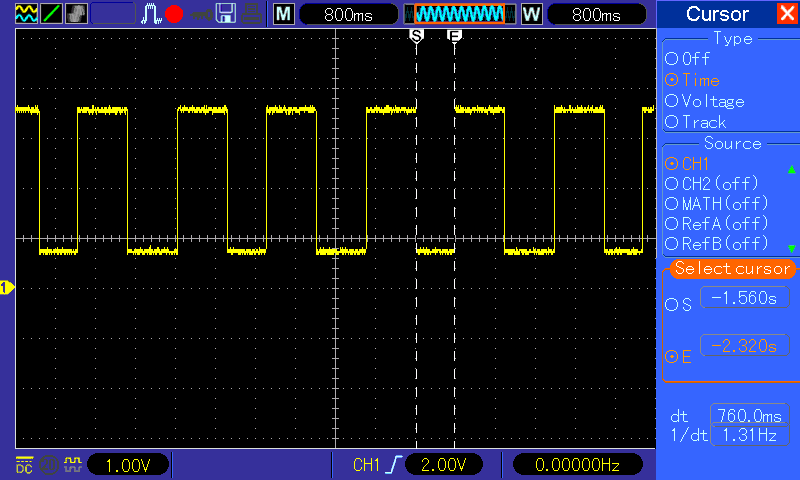Open the 1.00V channel scale field
Screen dimensions: 800x480
point(128,465)
